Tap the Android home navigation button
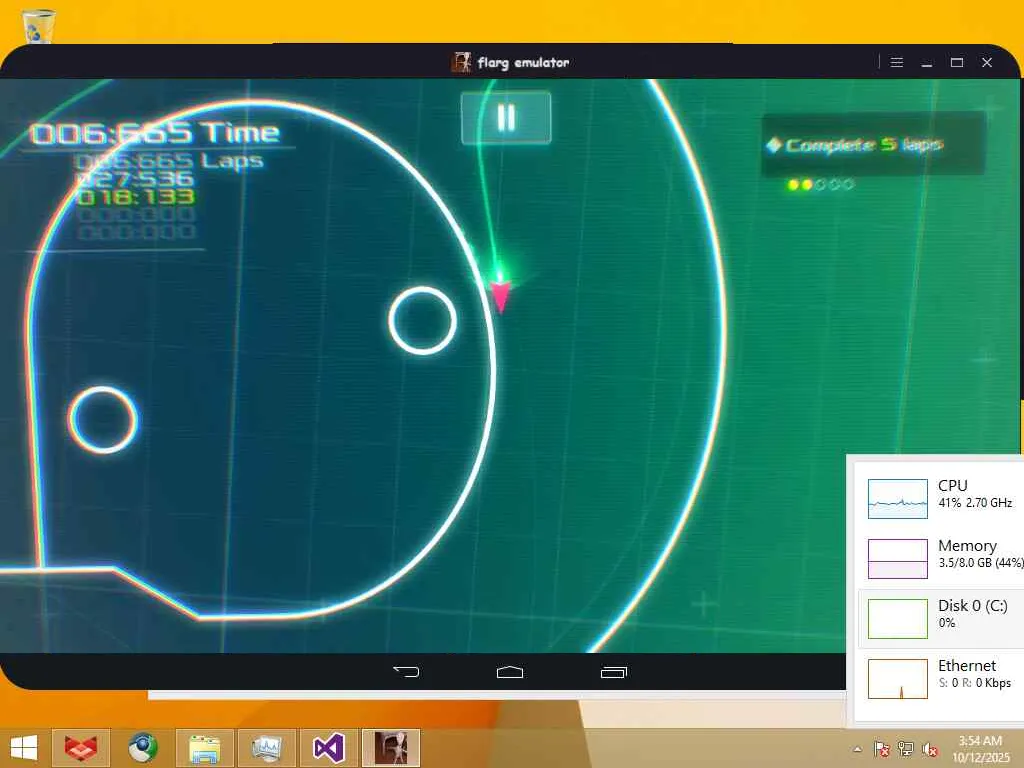1024x768 pixels. [x=510, y=671]
